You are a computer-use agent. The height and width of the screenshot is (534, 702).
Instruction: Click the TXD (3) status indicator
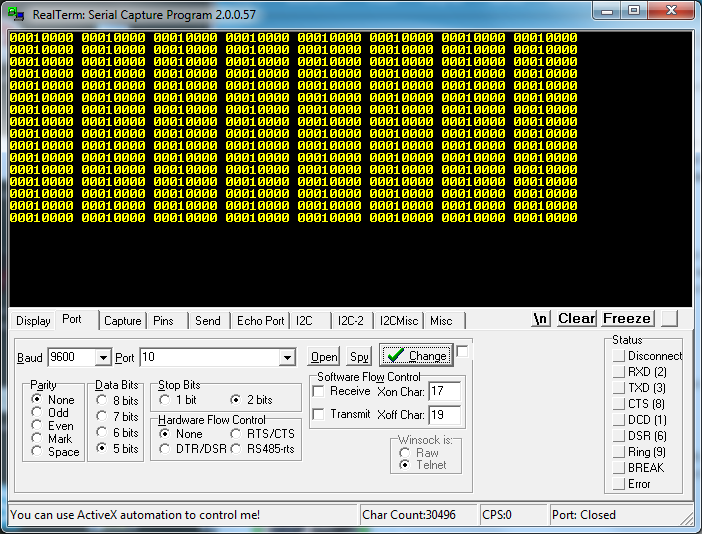[619, 388]
